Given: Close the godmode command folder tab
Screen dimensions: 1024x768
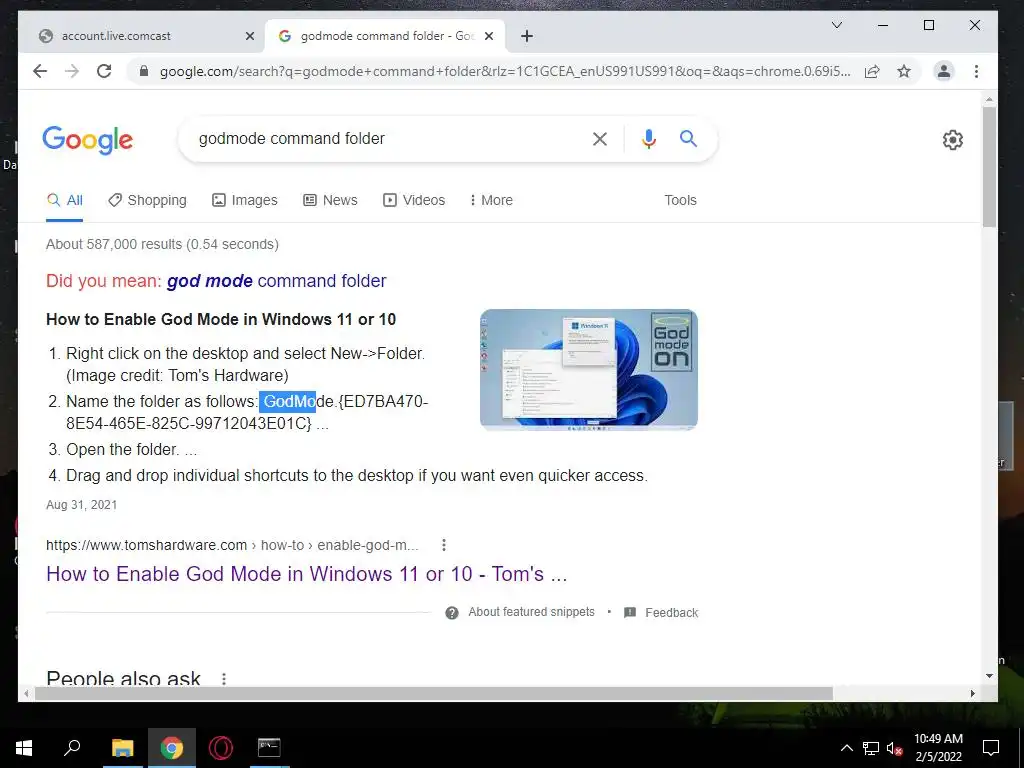Looking at the screenshot, I should coord(488,36).
